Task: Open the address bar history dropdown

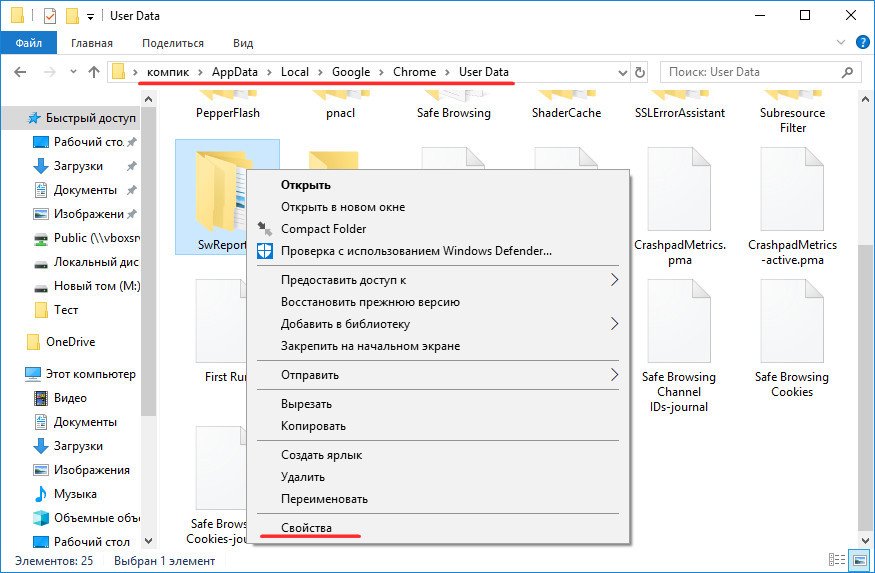Action: coord(619,72)
